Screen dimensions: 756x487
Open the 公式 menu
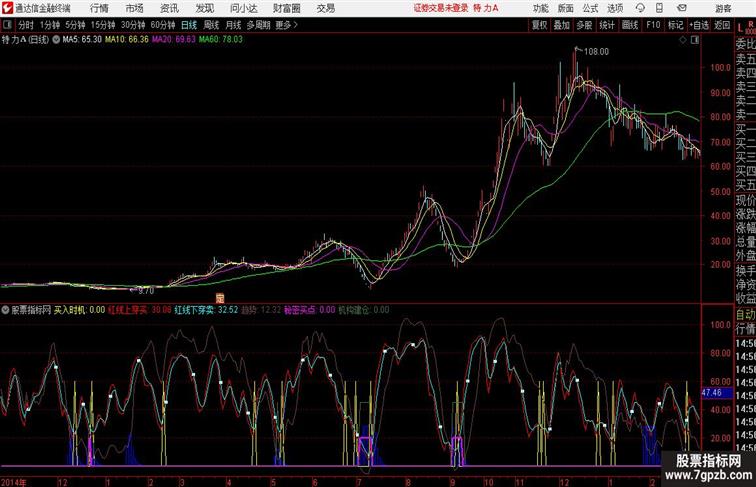click(x=590, y=8)
